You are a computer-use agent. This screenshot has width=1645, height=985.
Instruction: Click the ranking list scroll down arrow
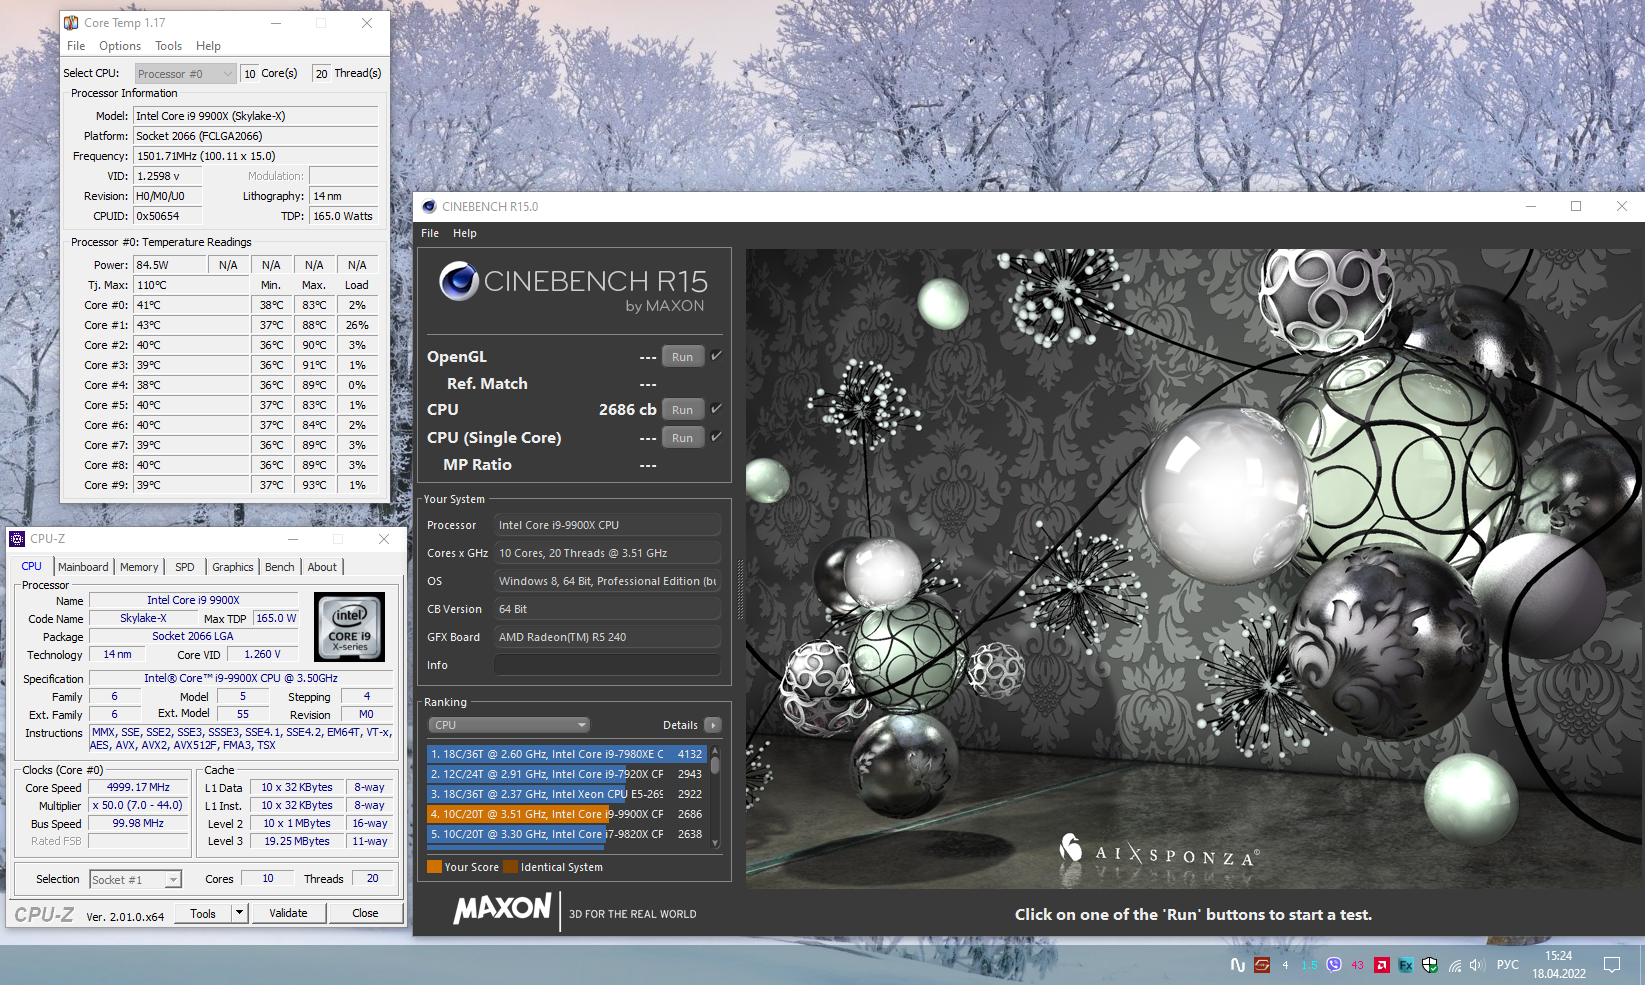tap(715, 844)
